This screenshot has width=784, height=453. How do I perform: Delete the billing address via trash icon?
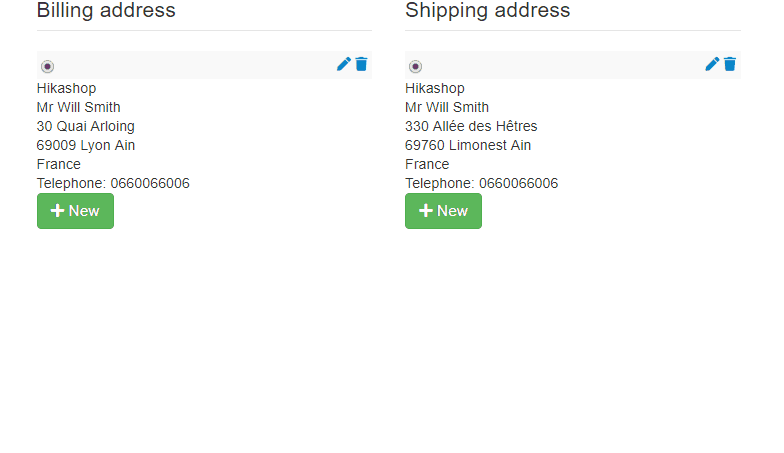click(x=362, y=64)
